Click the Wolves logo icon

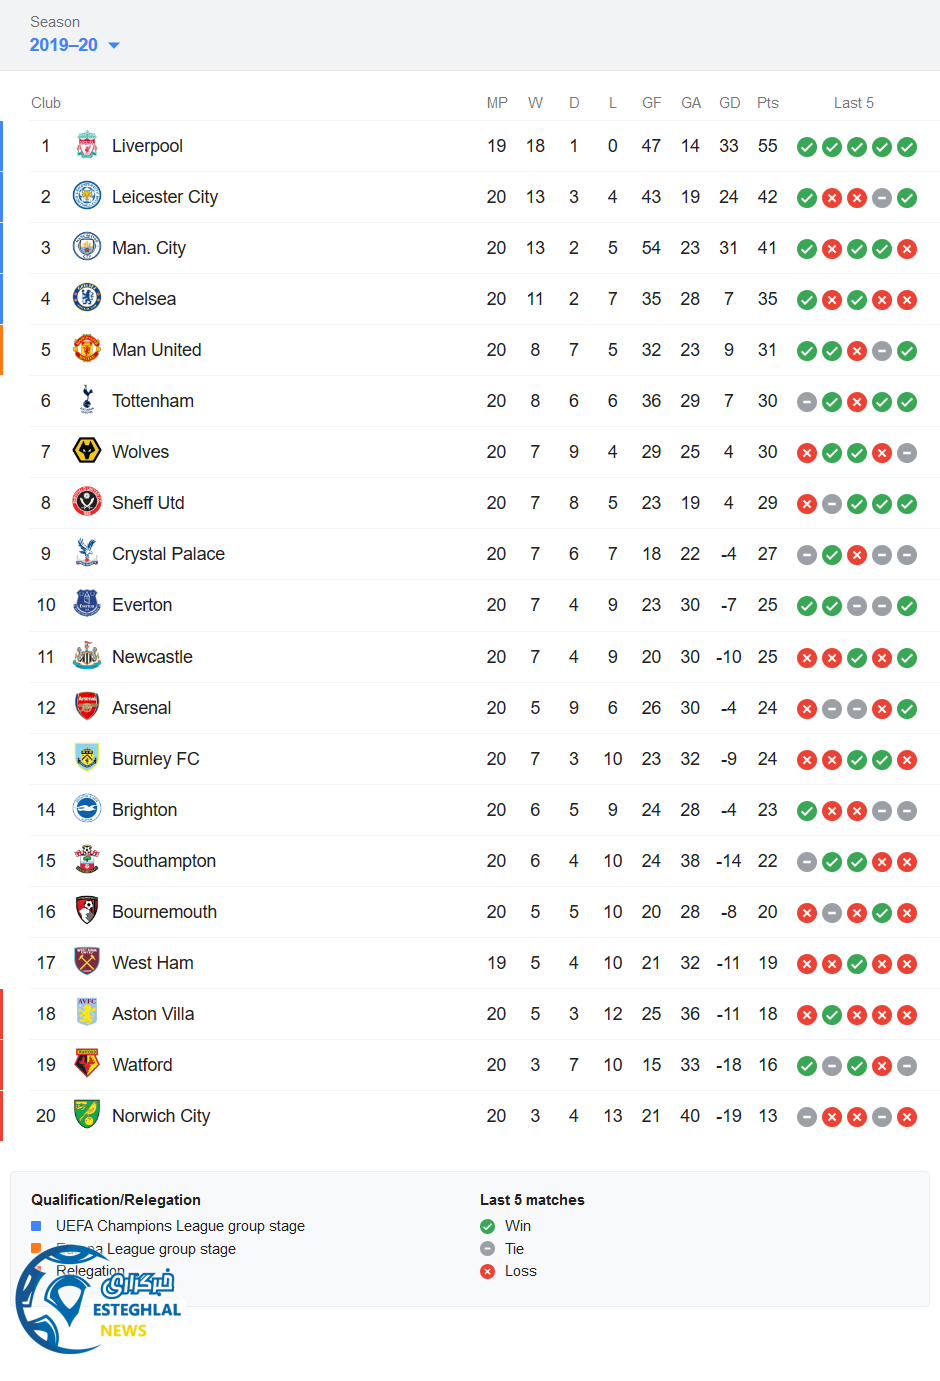pyautogui.click(x=87, y=452)
